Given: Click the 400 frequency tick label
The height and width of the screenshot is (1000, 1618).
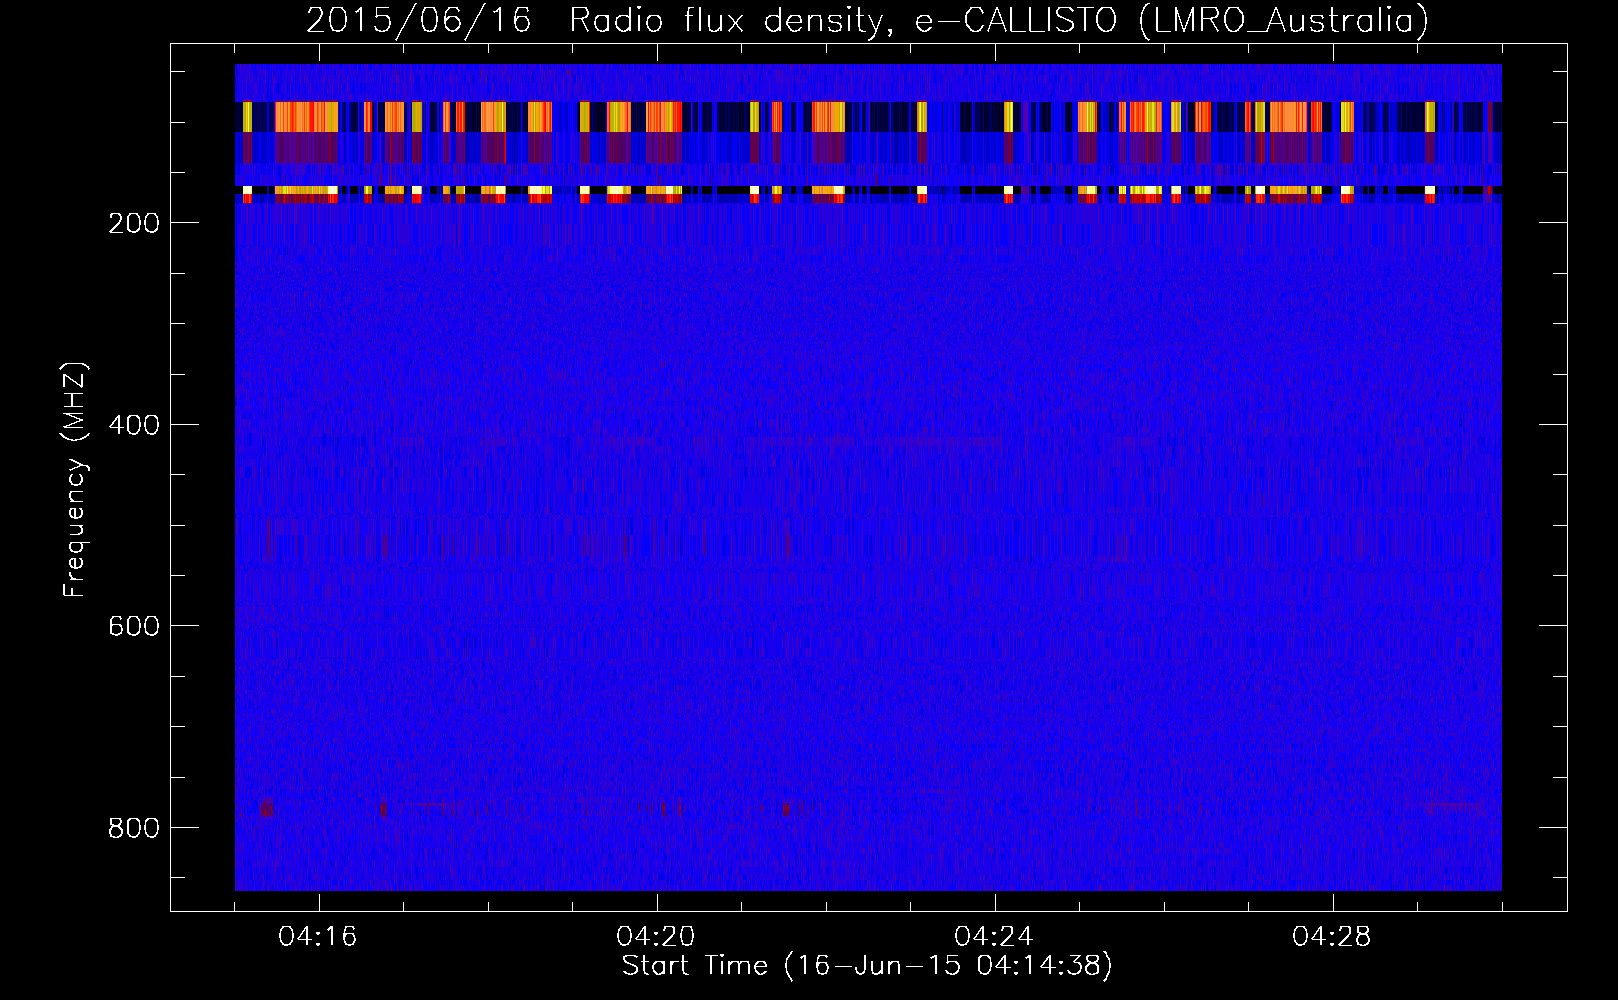Looking at the screenshot, I should (x=133, y=425).
